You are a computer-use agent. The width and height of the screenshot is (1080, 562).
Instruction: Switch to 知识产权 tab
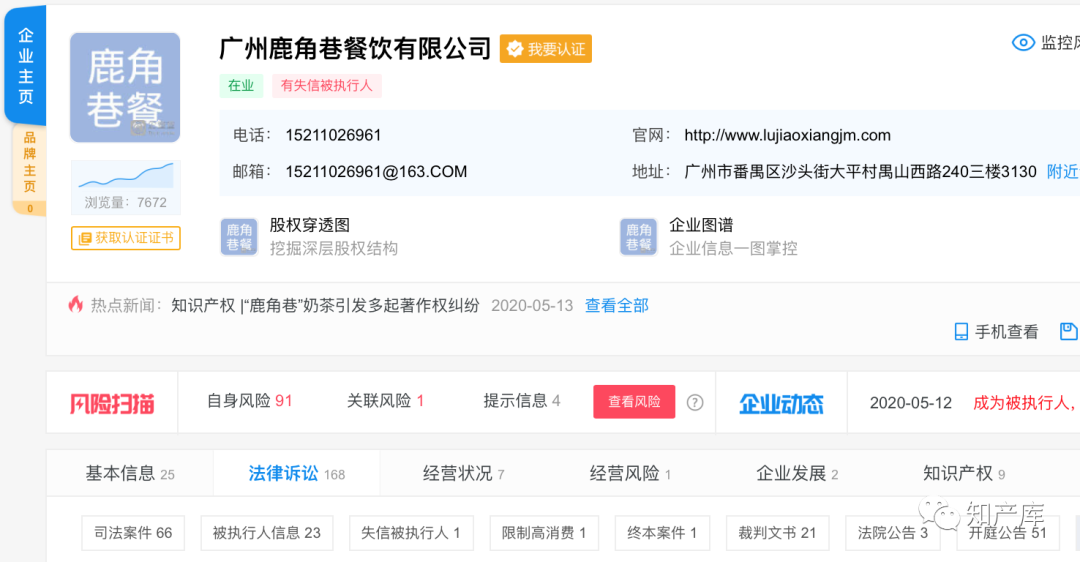[x=964, y=473]
